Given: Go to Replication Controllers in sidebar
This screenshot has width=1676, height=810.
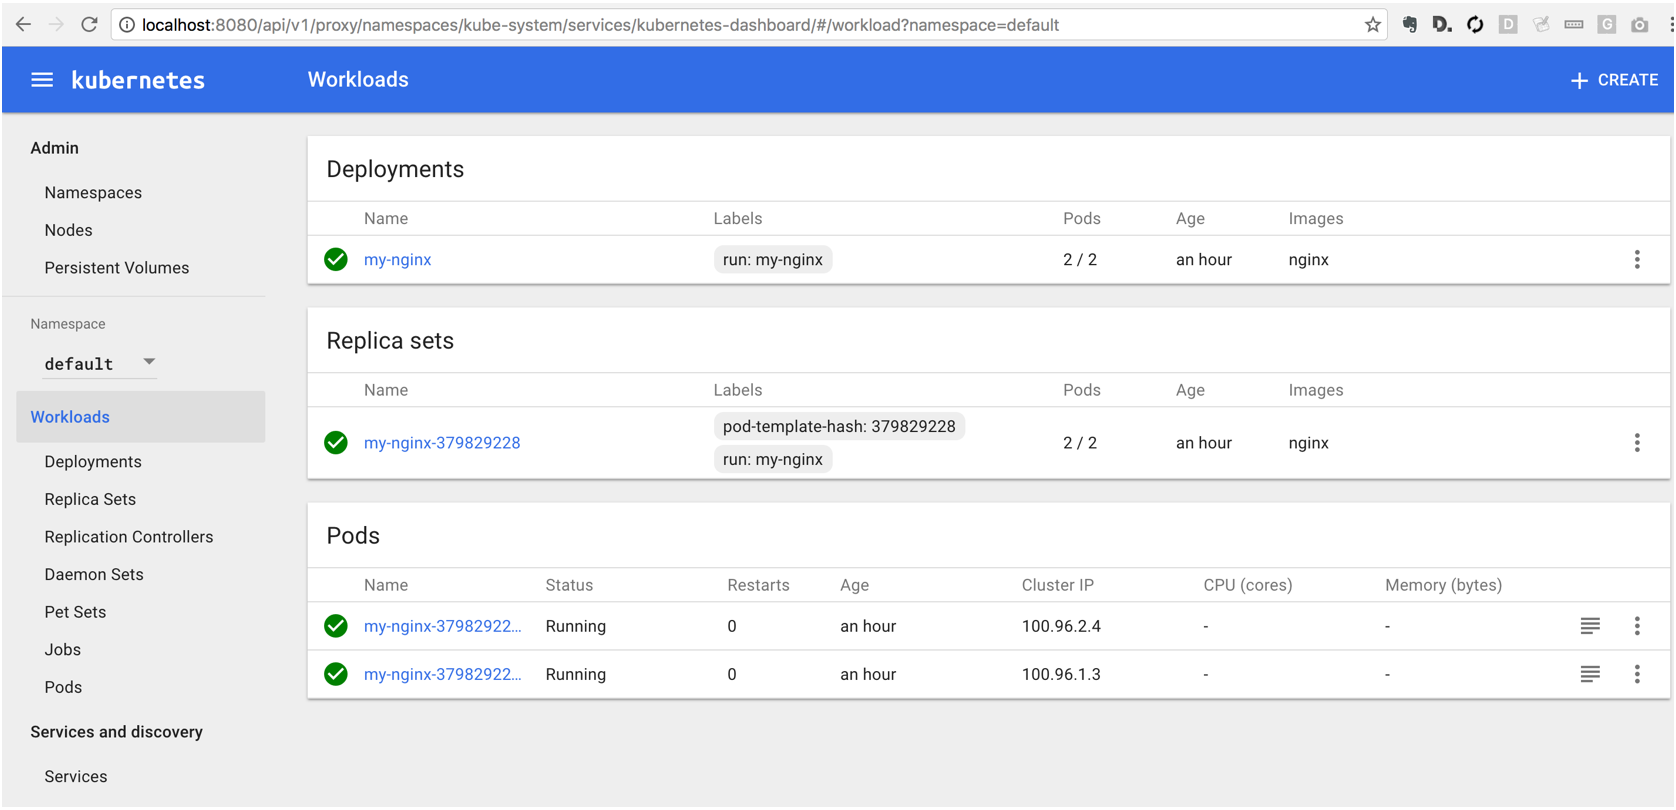Looking at the screenshot, I should (x=129, y=537).
